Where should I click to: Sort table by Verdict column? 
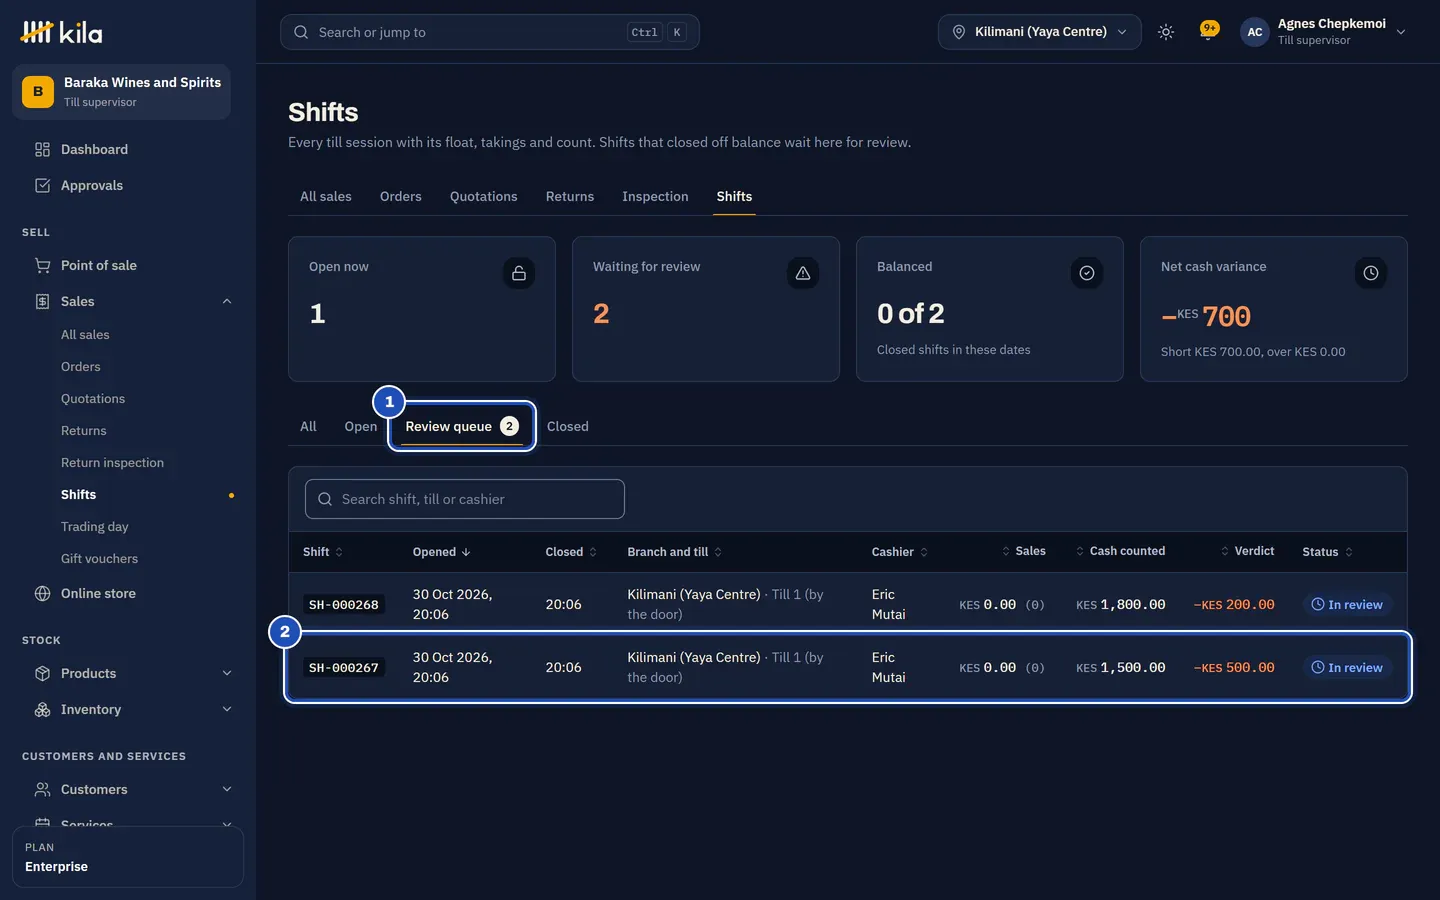1247,551
